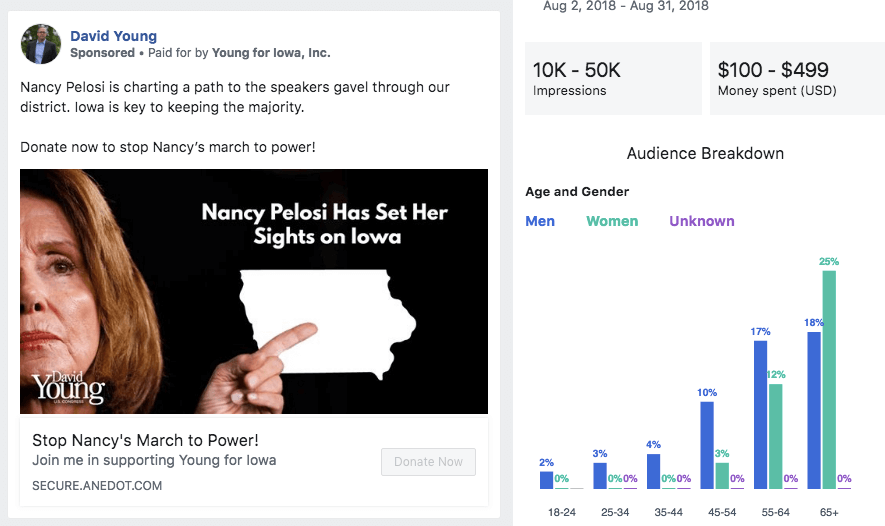The width and height of the screenshot is (885, 526).
Task: Click the 25% women bar for 65+
Action: pos(829,380)
